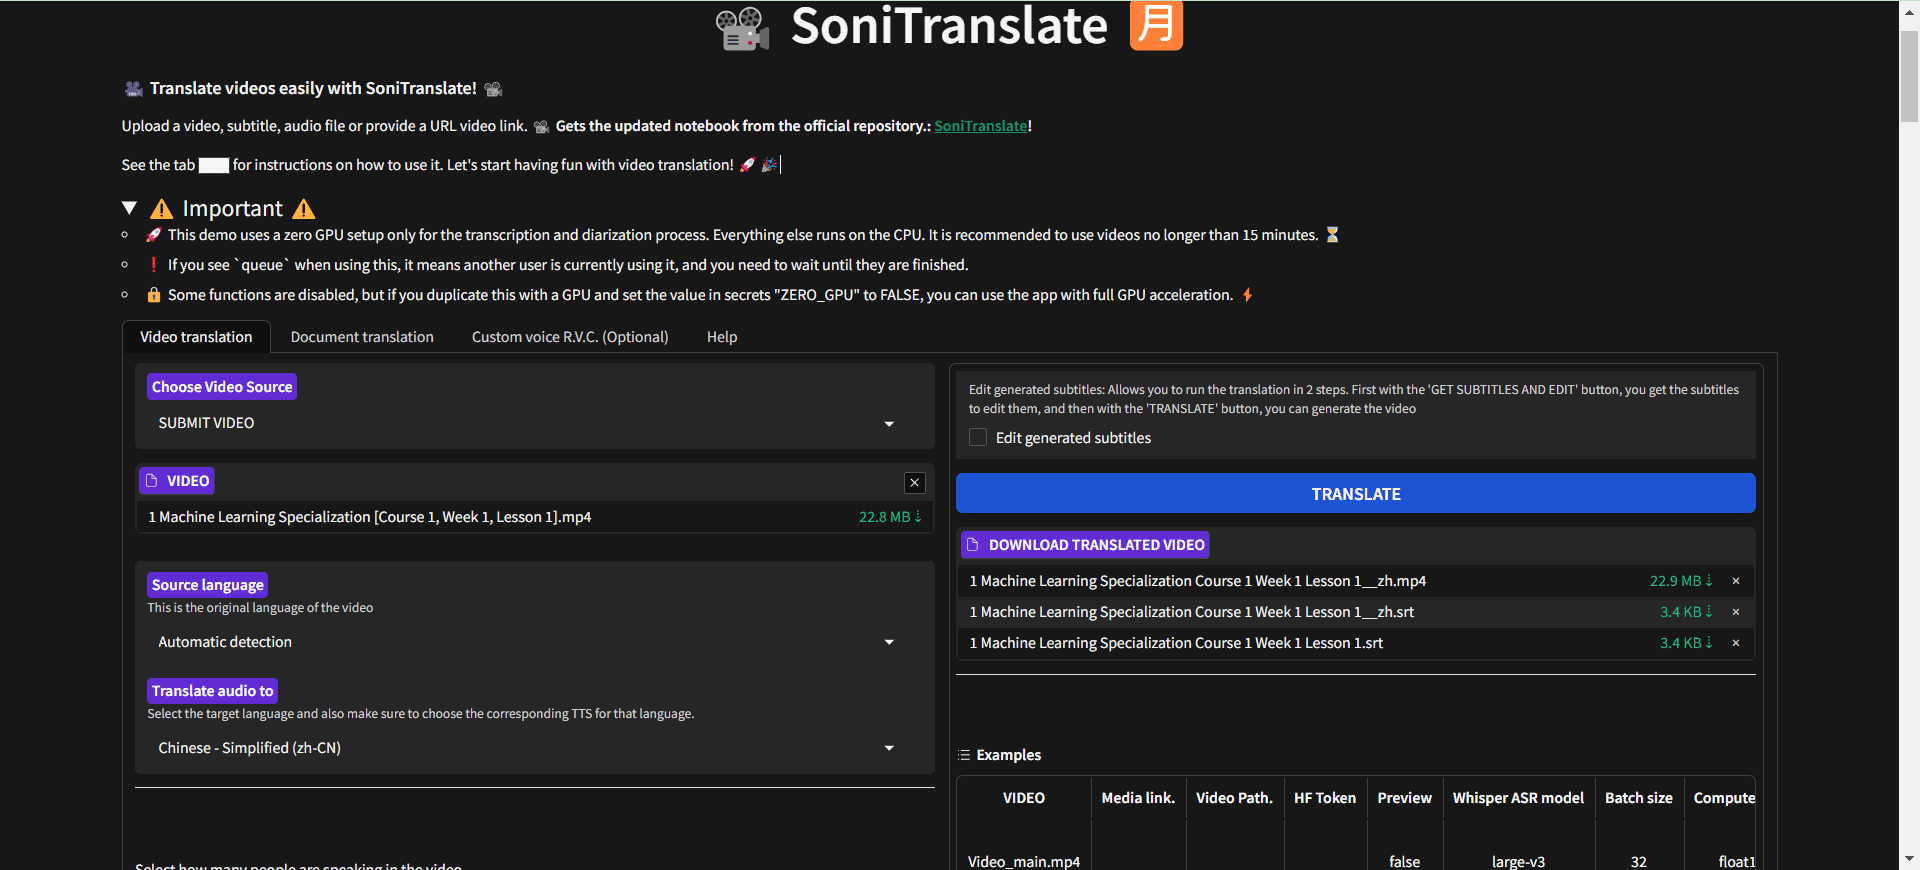Viewport: 1920px width, 870px height.
Task: Switch to the Document translation tab
Action: tap(362, 337)
